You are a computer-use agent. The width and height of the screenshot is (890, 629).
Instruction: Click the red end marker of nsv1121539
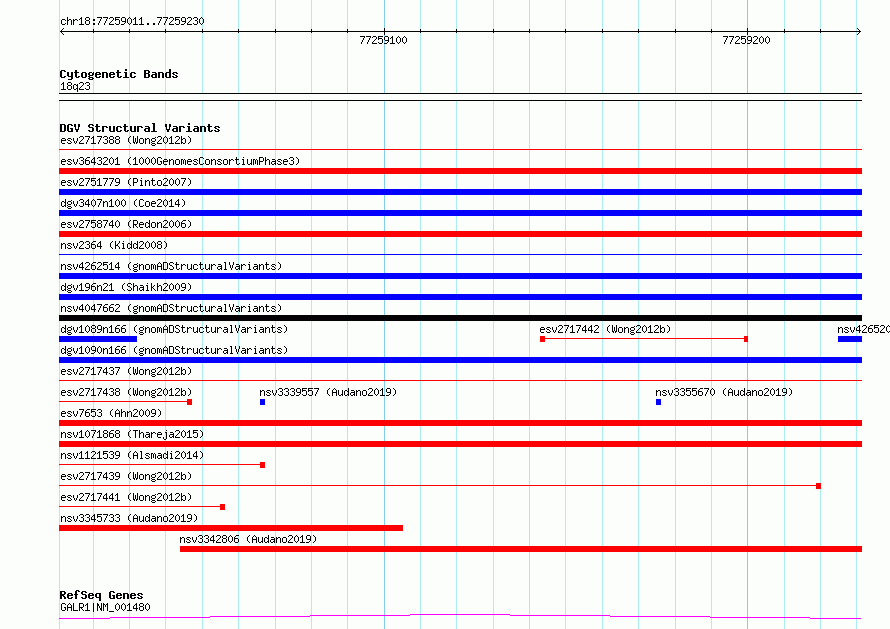tap(262, 465)
